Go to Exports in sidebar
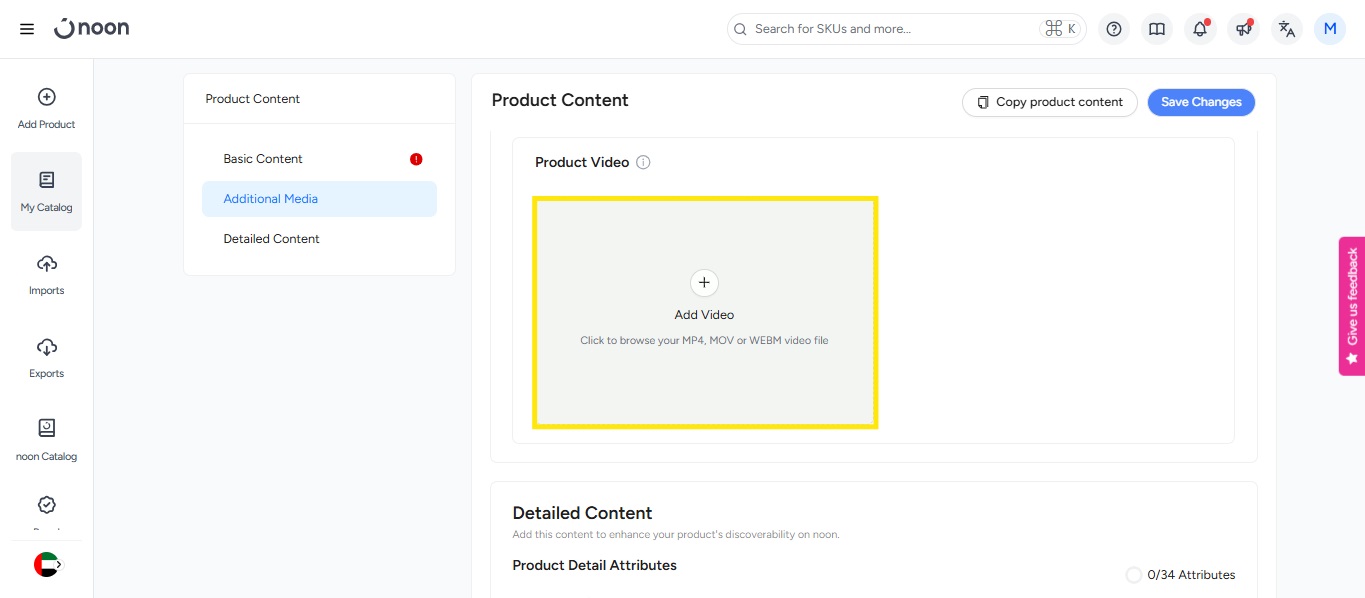The width and height of the screenshot is (1365, 598). point(46,357)
